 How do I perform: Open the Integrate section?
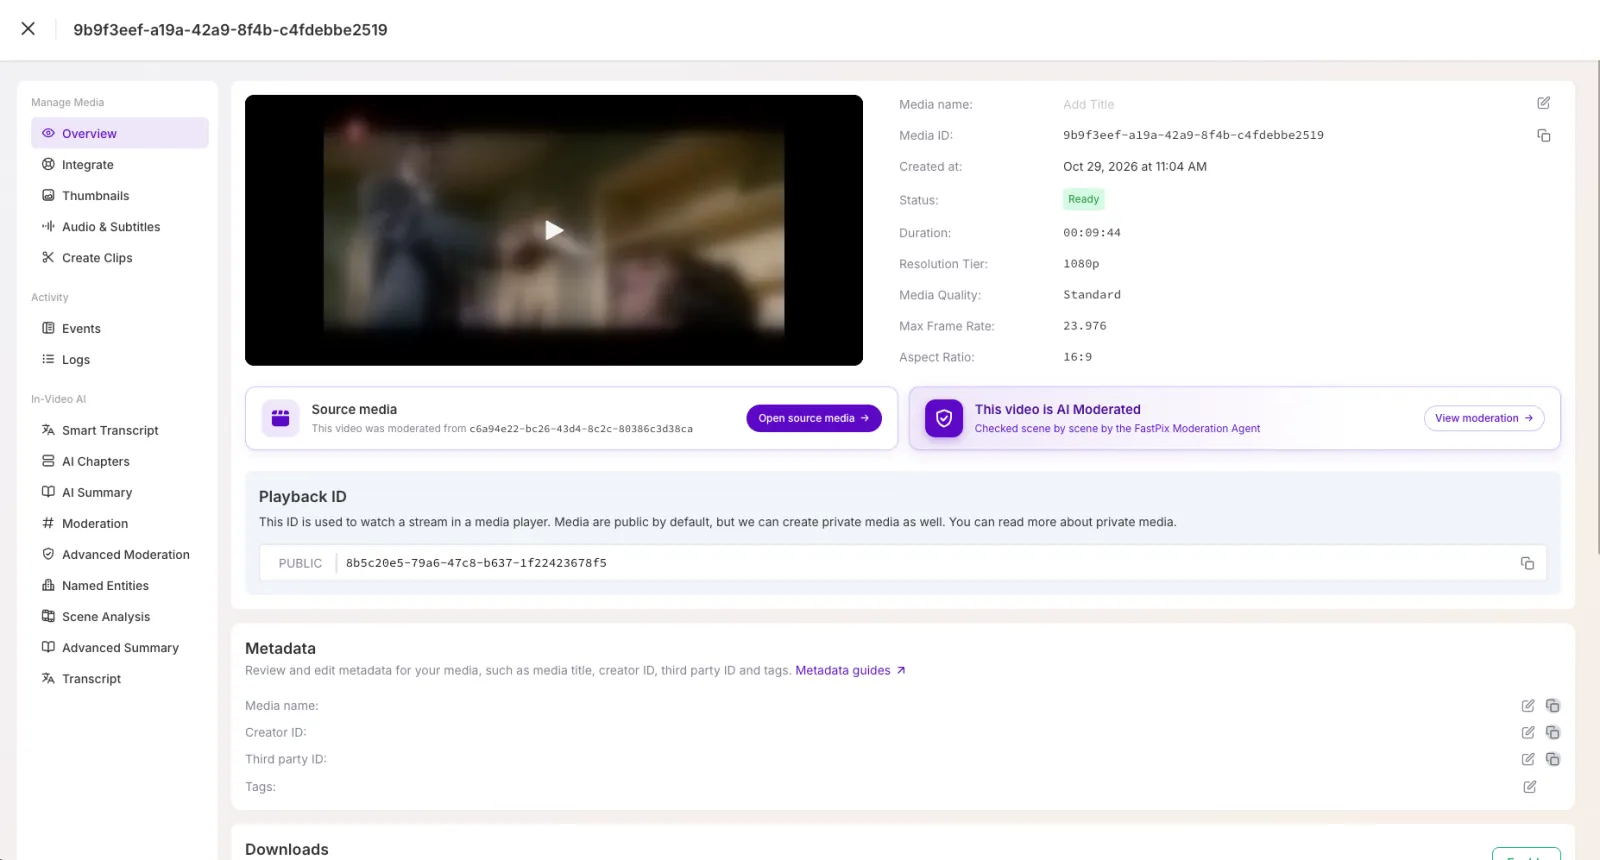(x=120, y=164)
